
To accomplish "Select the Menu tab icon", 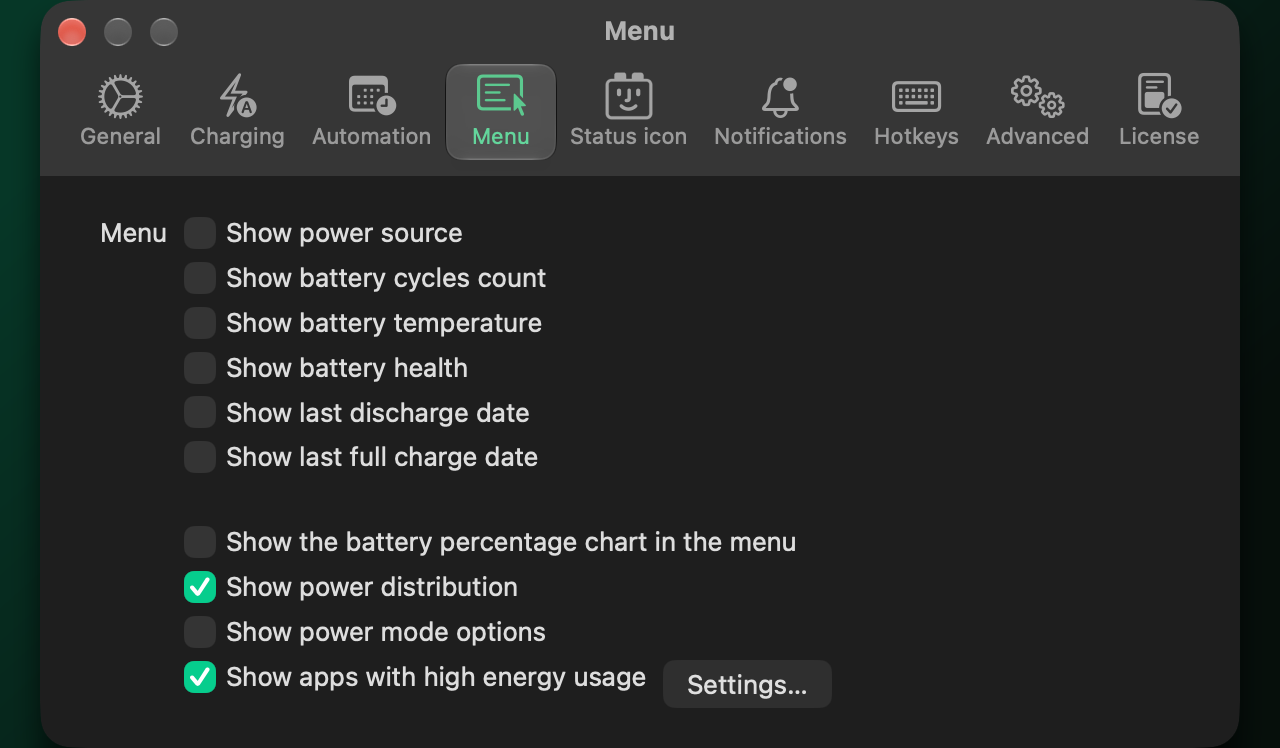I will pos(501,96).
